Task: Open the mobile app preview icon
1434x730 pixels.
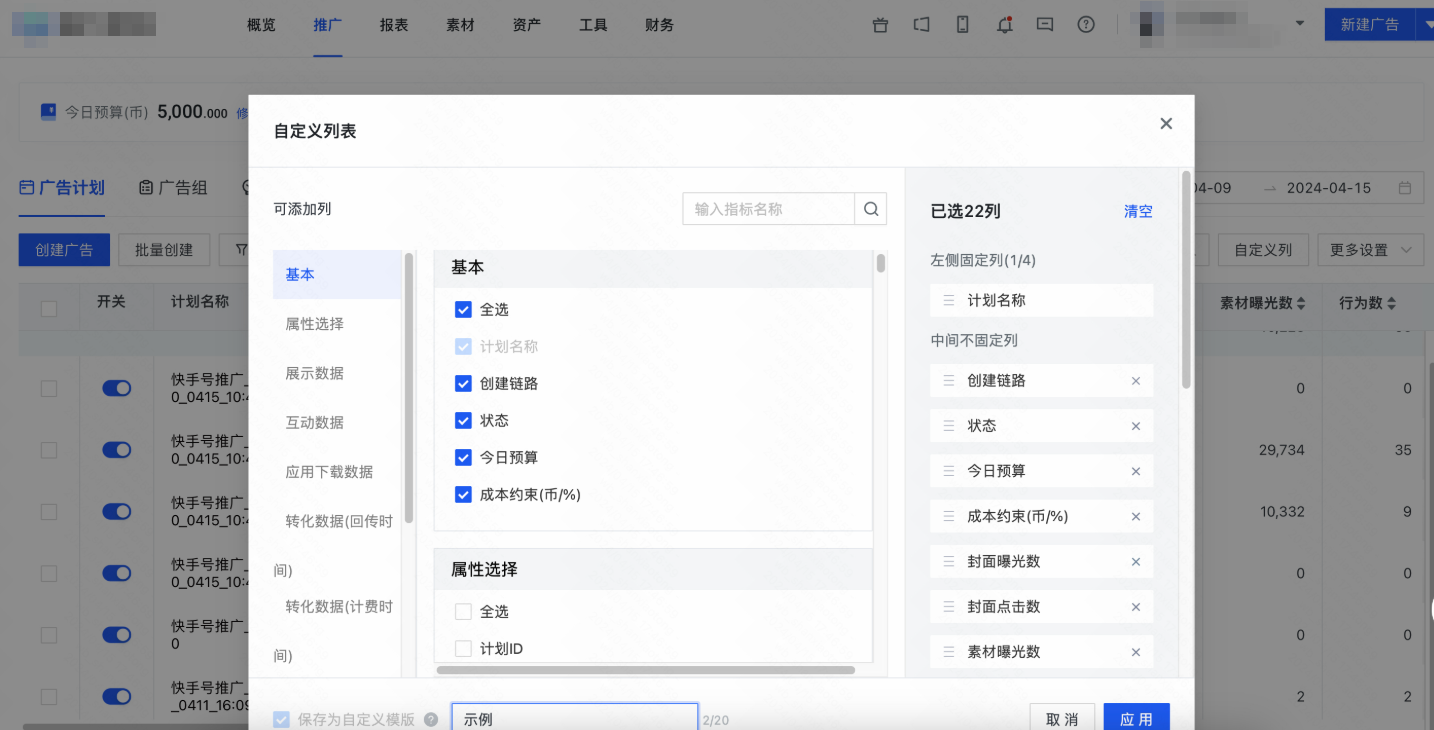Action: [962, 25]
